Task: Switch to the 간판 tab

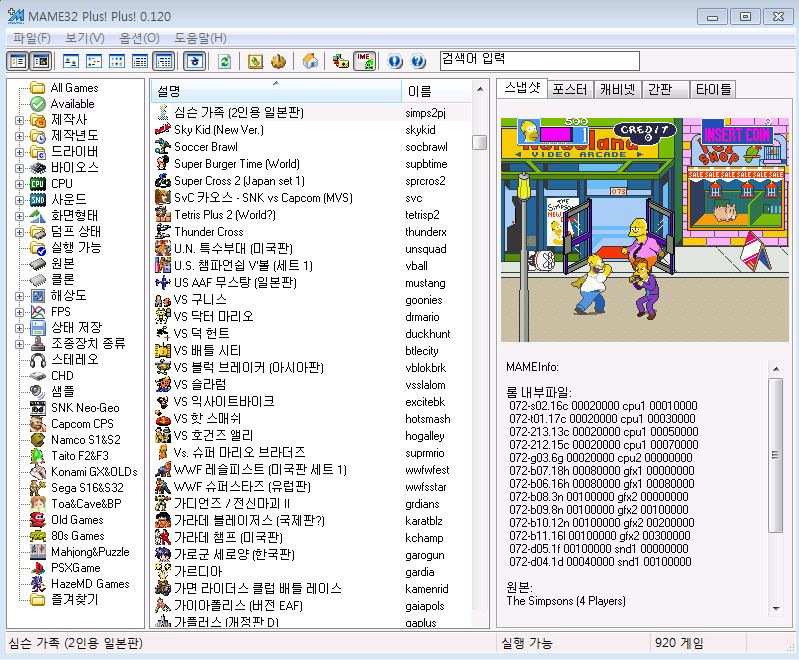Action: pyautogui.click(x=665, y=90)
